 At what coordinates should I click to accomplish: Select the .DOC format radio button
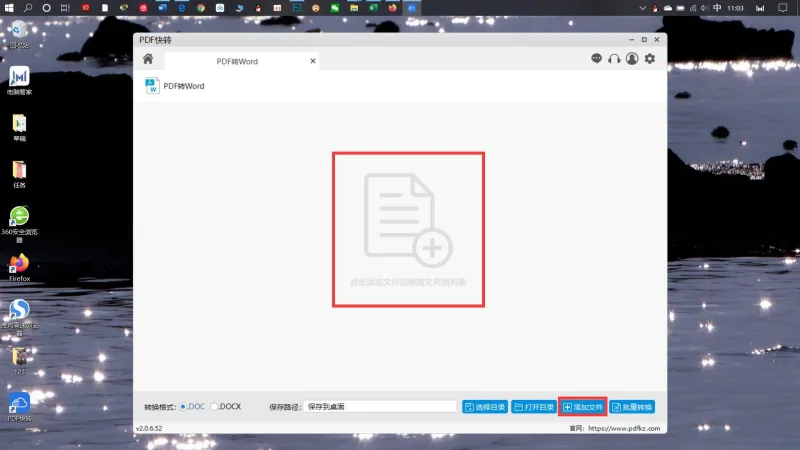coord(183,407)
